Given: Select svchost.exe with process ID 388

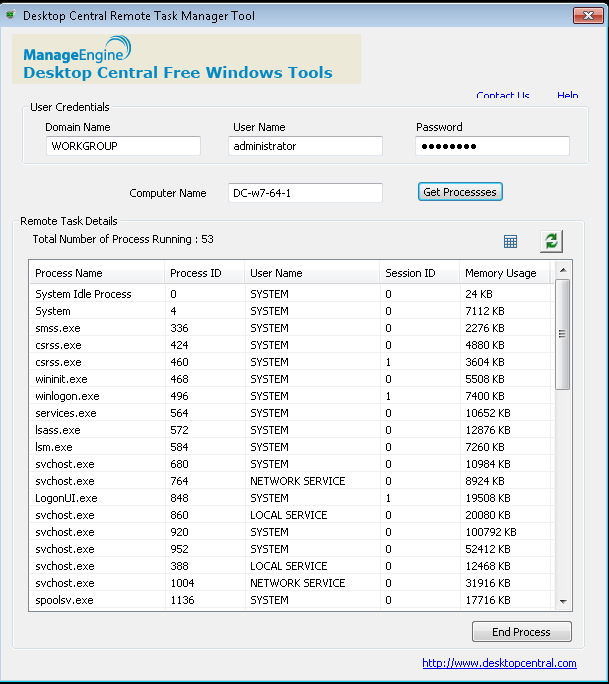Looking at the screenshot, I should point(291,566).
